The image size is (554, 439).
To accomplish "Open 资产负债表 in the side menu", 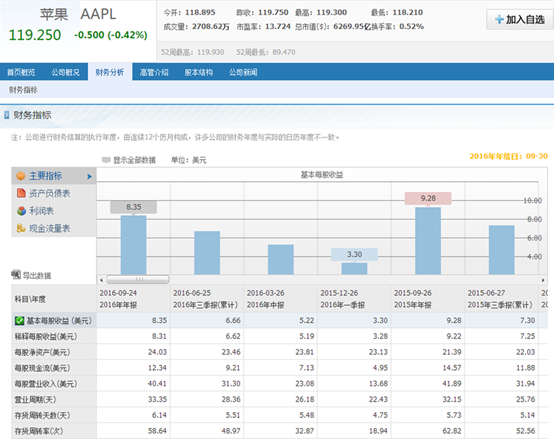I will coord(54,193).
